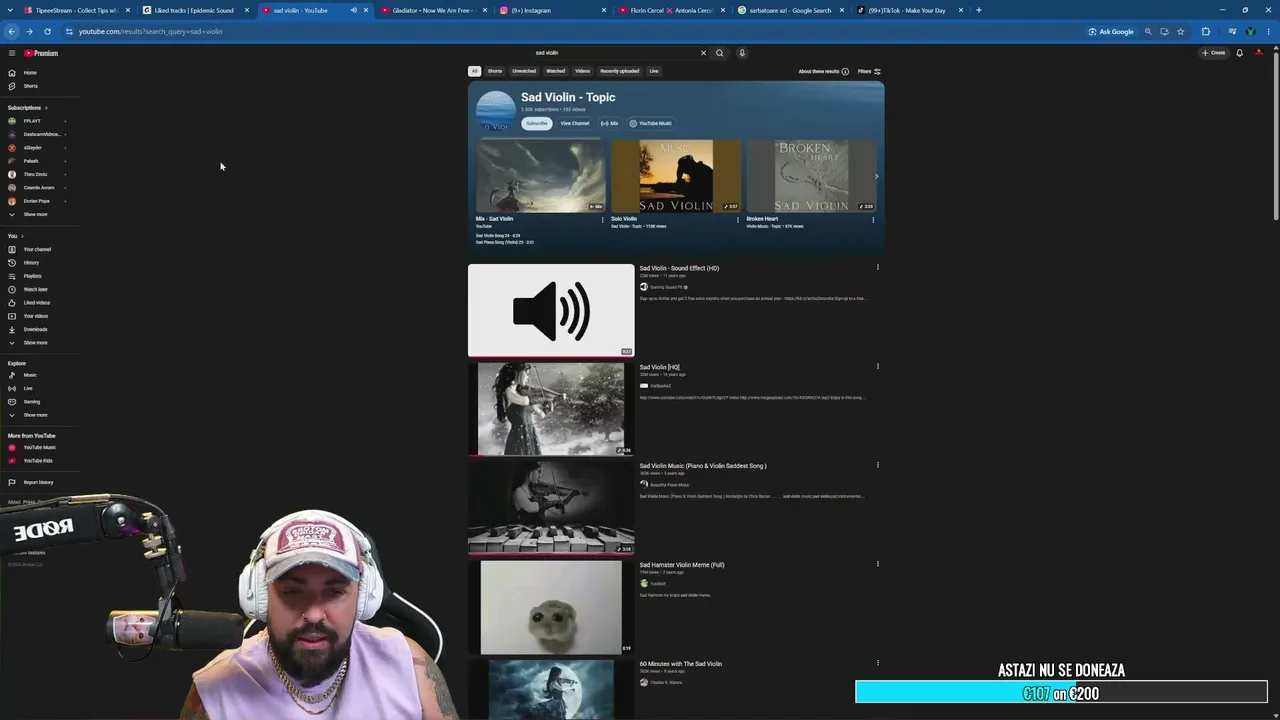The height and width of the screenshot is (720, 1280).
Task: Open Your videos in the sidebar
Action: tap(35, 316)
